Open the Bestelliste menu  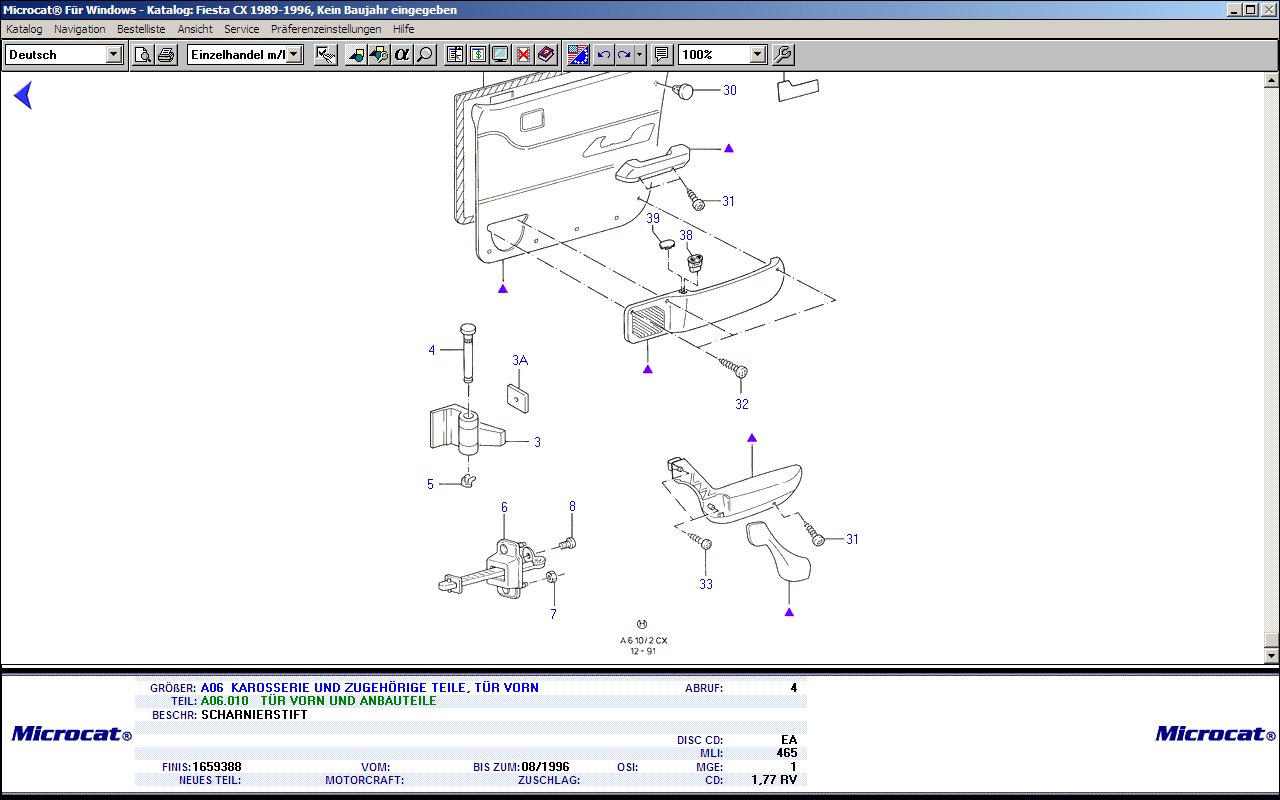point(141,29)
